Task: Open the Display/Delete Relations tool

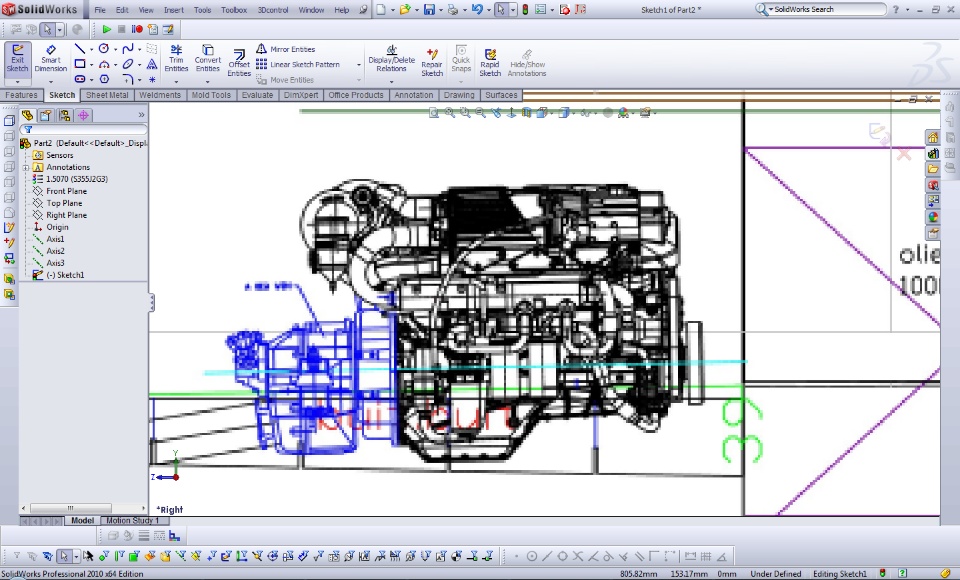Action: (391, 58)
